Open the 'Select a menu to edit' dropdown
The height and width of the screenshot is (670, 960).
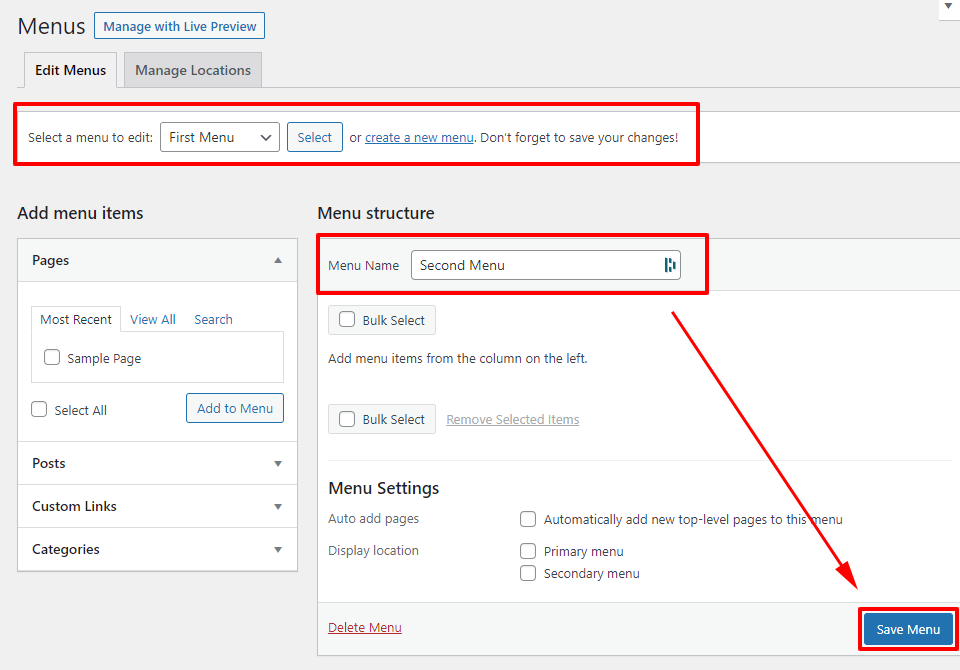click(x=219, y=137)
